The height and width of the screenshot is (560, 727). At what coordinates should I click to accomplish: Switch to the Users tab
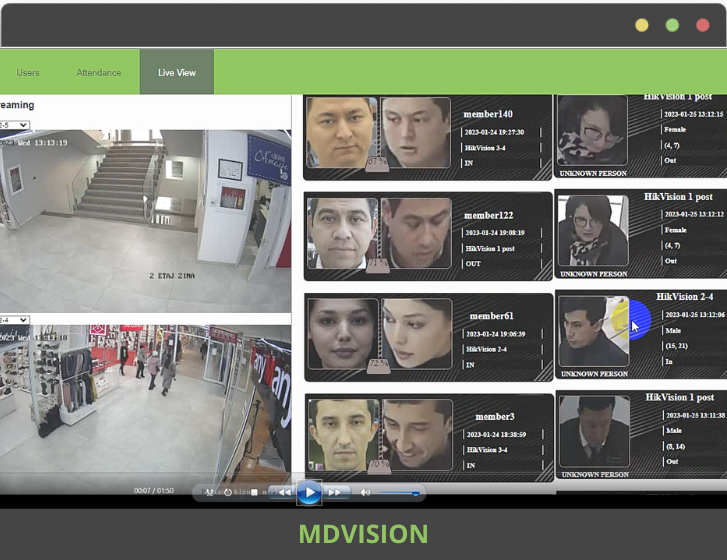pos(28,73)
